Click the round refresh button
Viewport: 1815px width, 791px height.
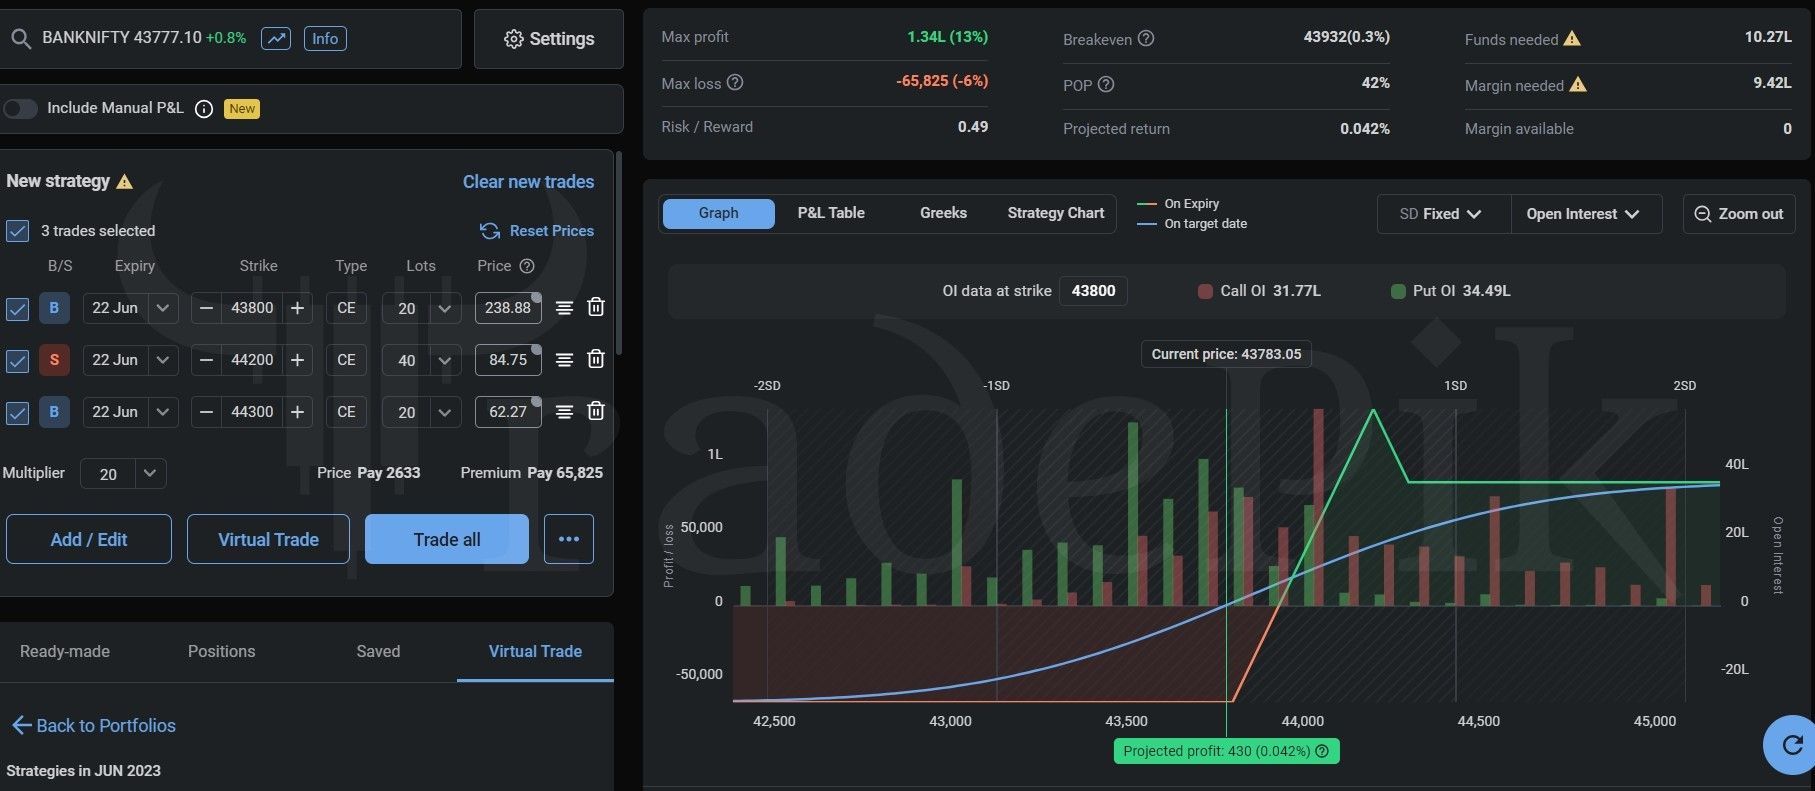click(1792, 745)
